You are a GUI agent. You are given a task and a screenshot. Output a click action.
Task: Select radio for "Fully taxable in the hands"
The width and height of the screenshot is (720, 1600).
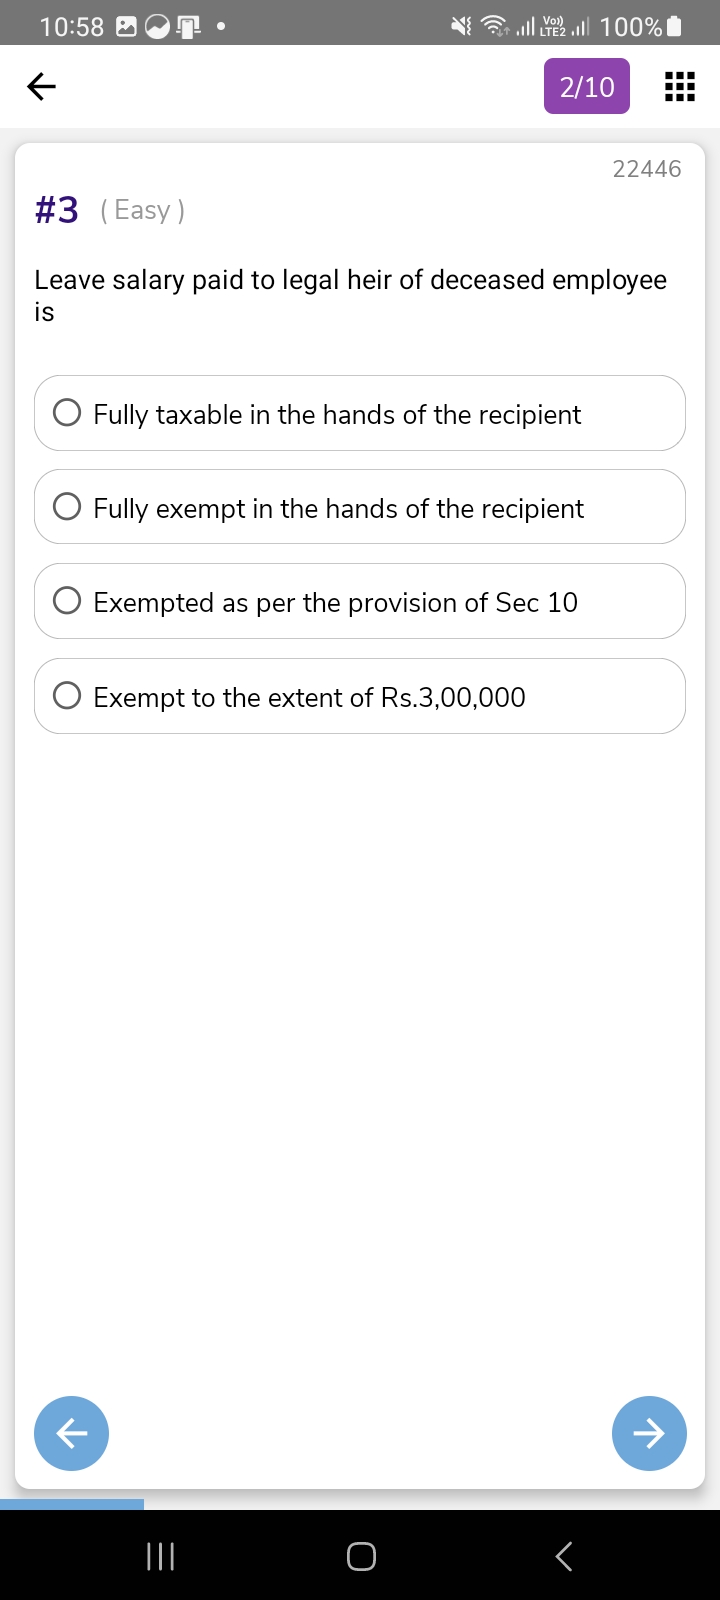click(67, 413)
